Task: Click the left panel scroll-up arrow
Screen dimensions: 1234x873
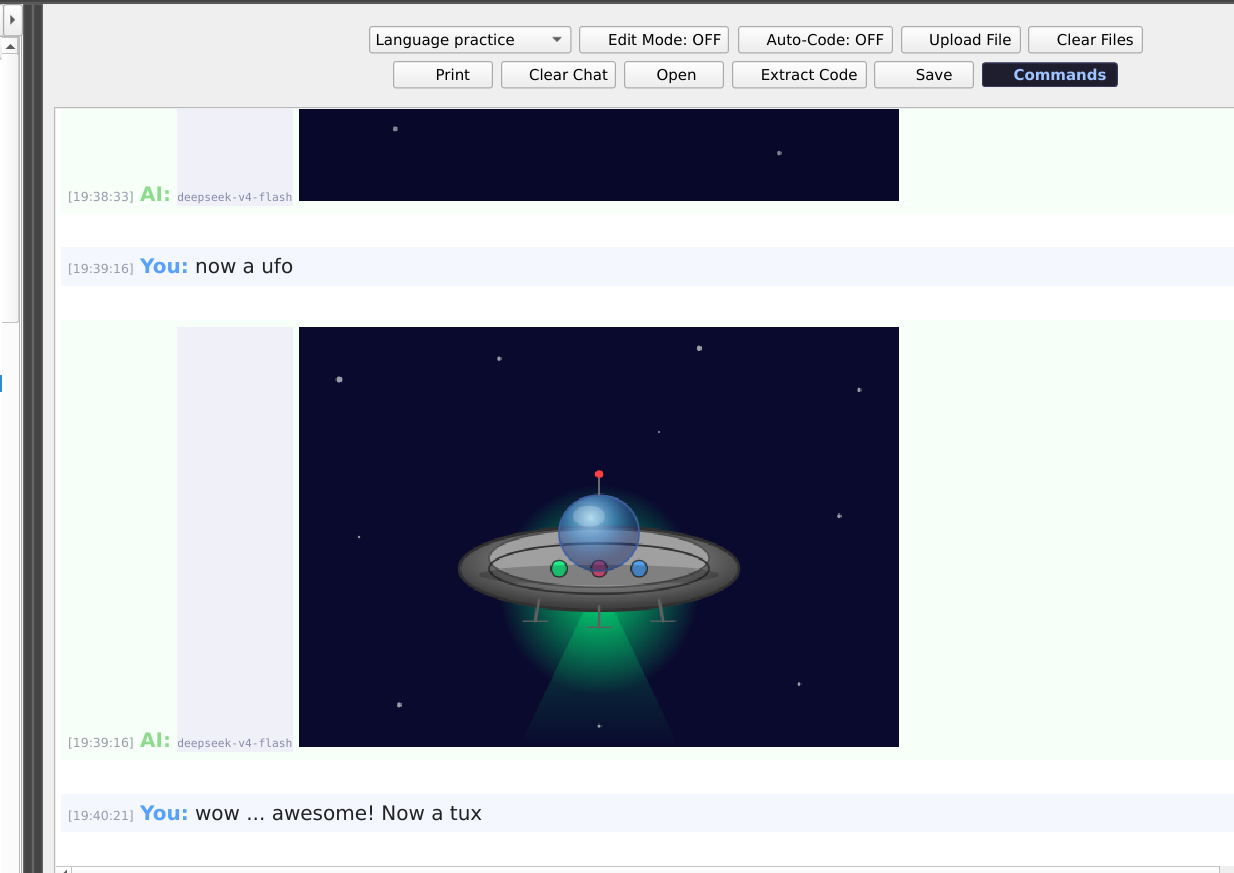Action: tap(9, 46)
